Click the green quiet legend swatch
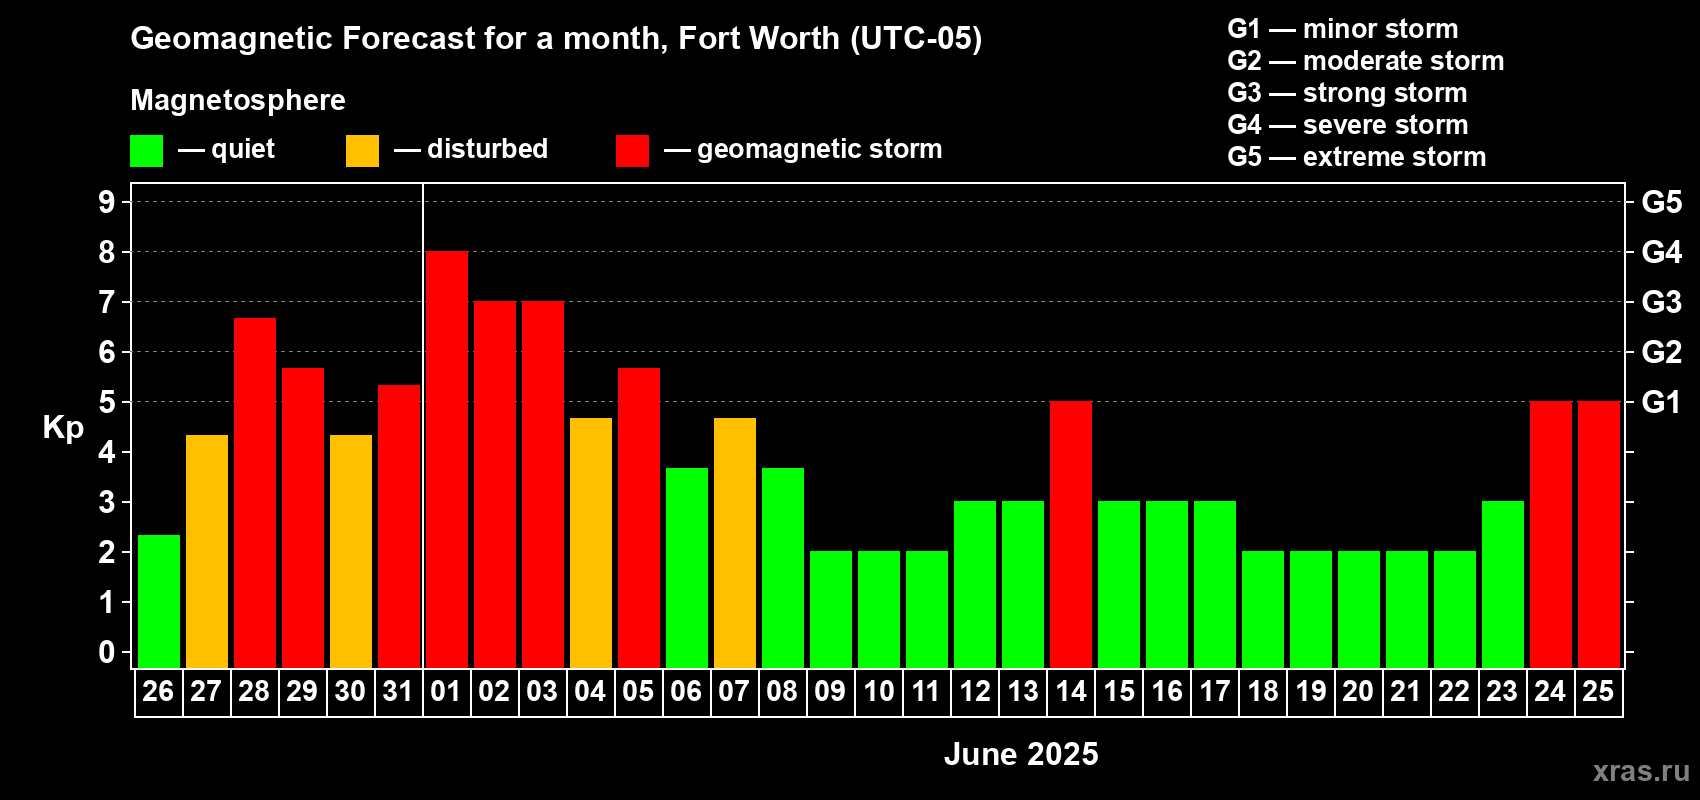The width and height of the screenshot is (1700, 800). [x=146, y=151]
